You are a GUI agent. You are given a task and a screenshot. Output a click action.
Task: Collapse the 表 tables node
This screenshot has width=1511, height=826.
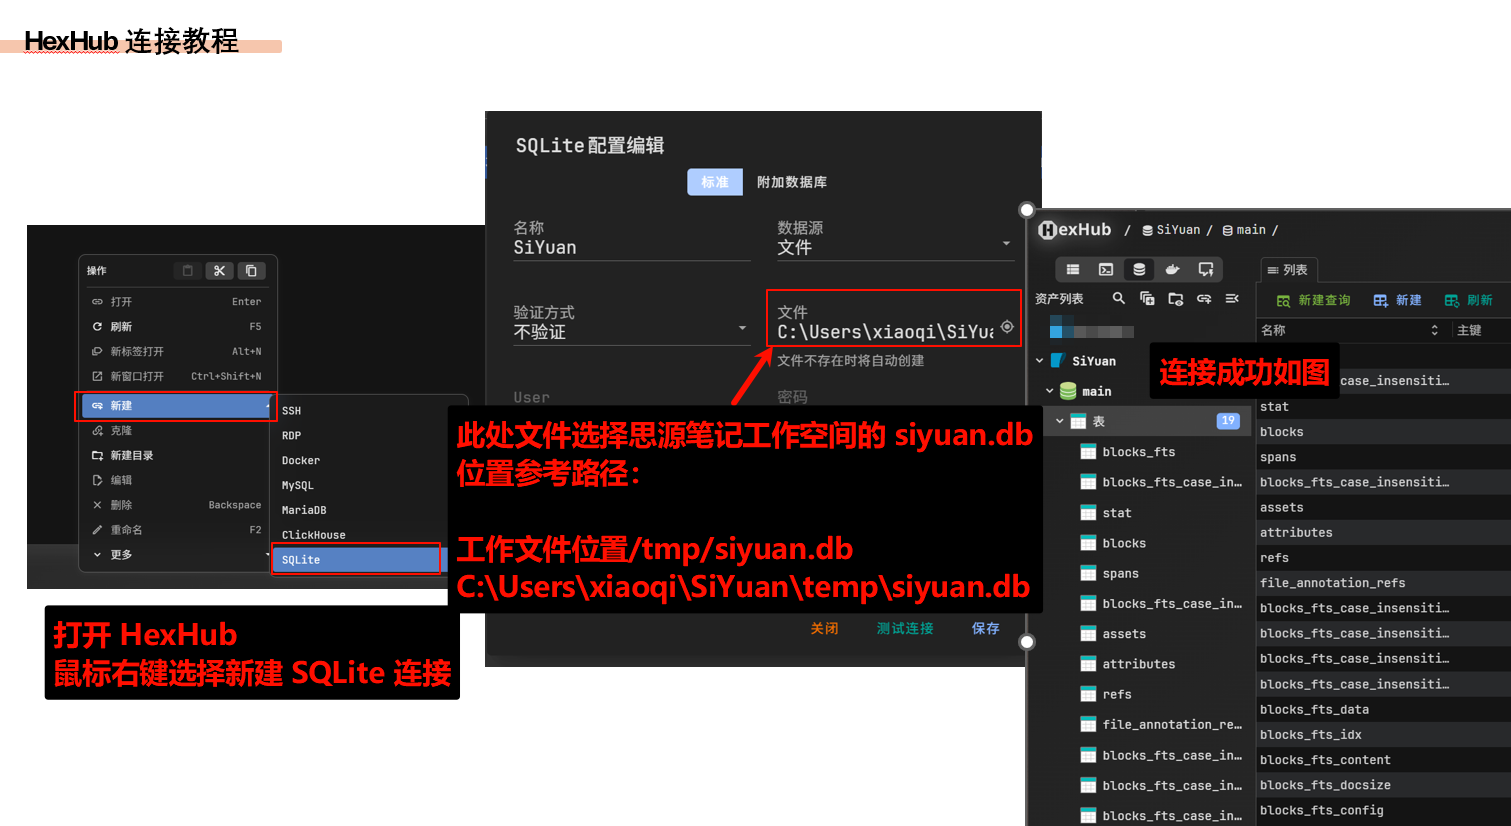[1060, 421]
